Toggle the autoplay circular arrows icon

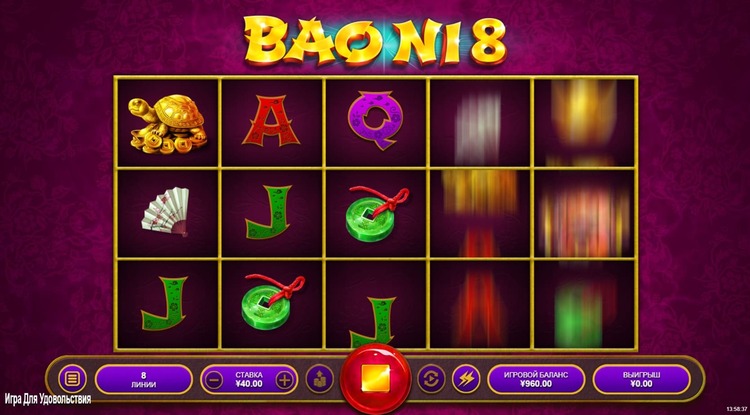coord(431,380)
